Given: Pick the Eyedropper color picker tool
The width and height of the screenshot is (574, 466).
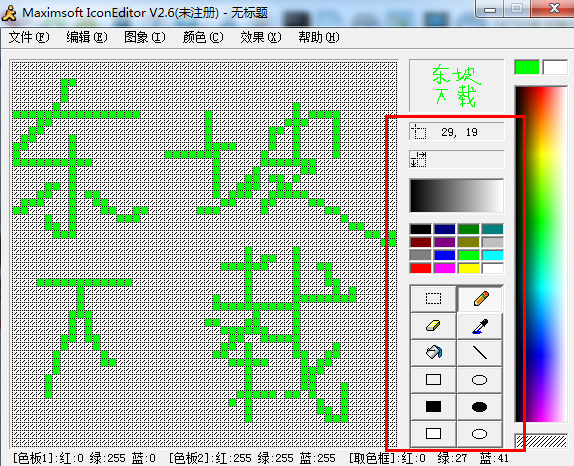Looking at the screenshot, I should tap(480, 325).
